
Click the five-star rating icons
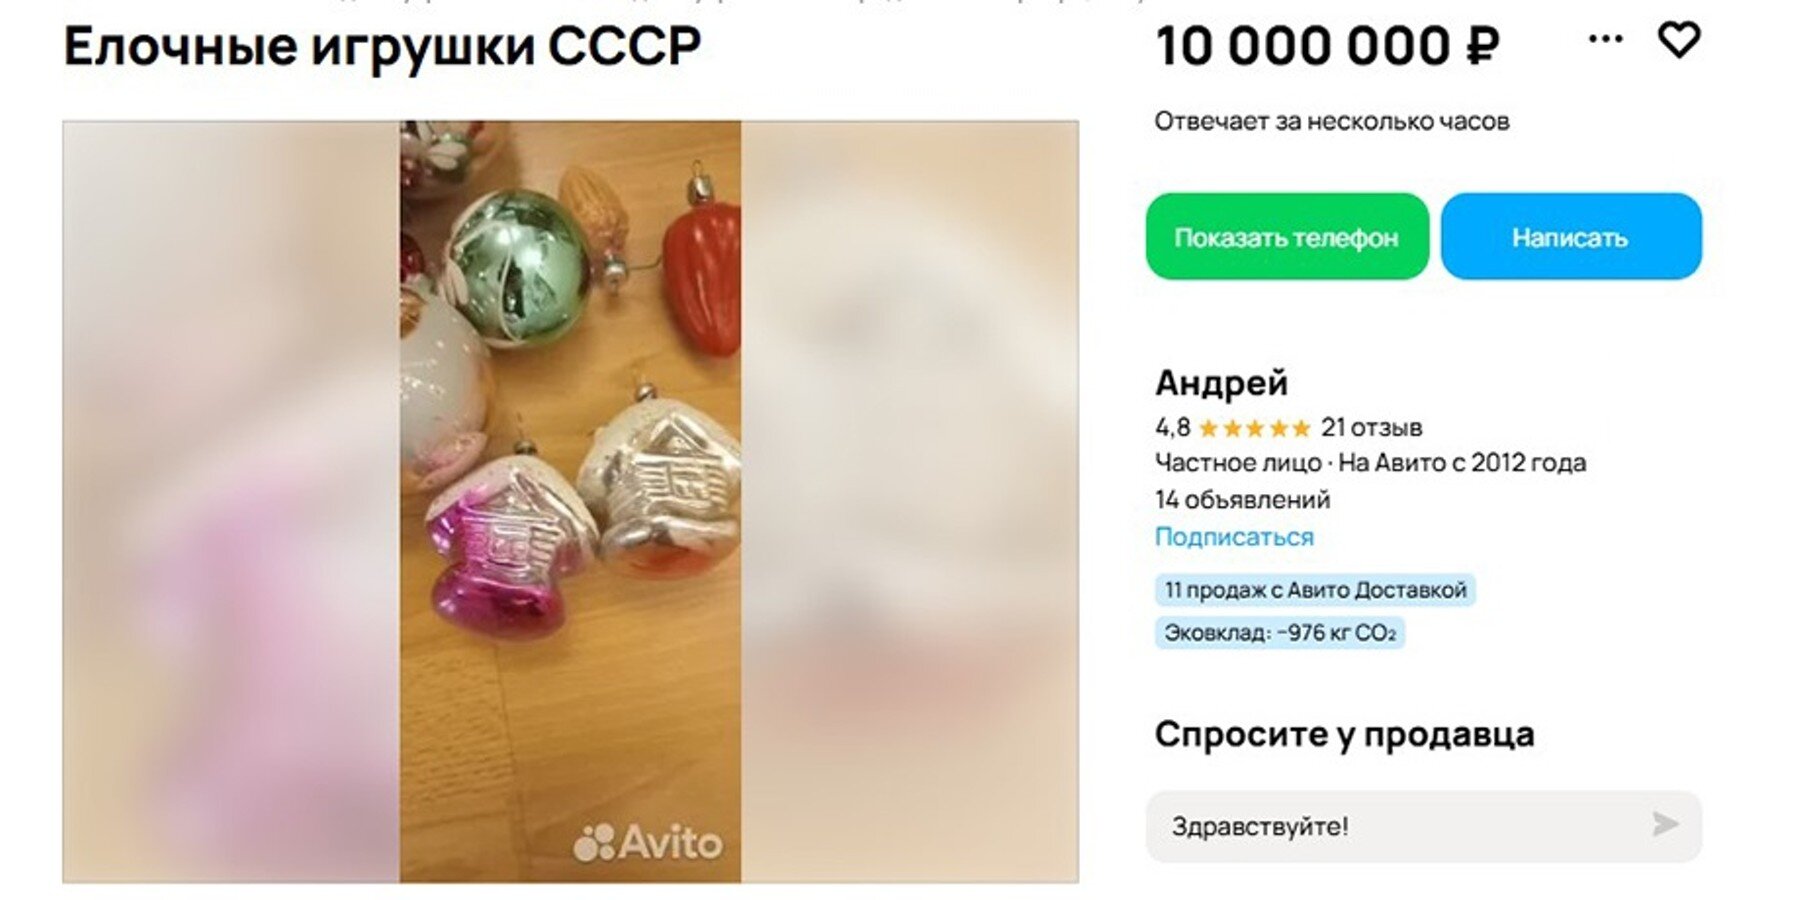(1254, 428)
